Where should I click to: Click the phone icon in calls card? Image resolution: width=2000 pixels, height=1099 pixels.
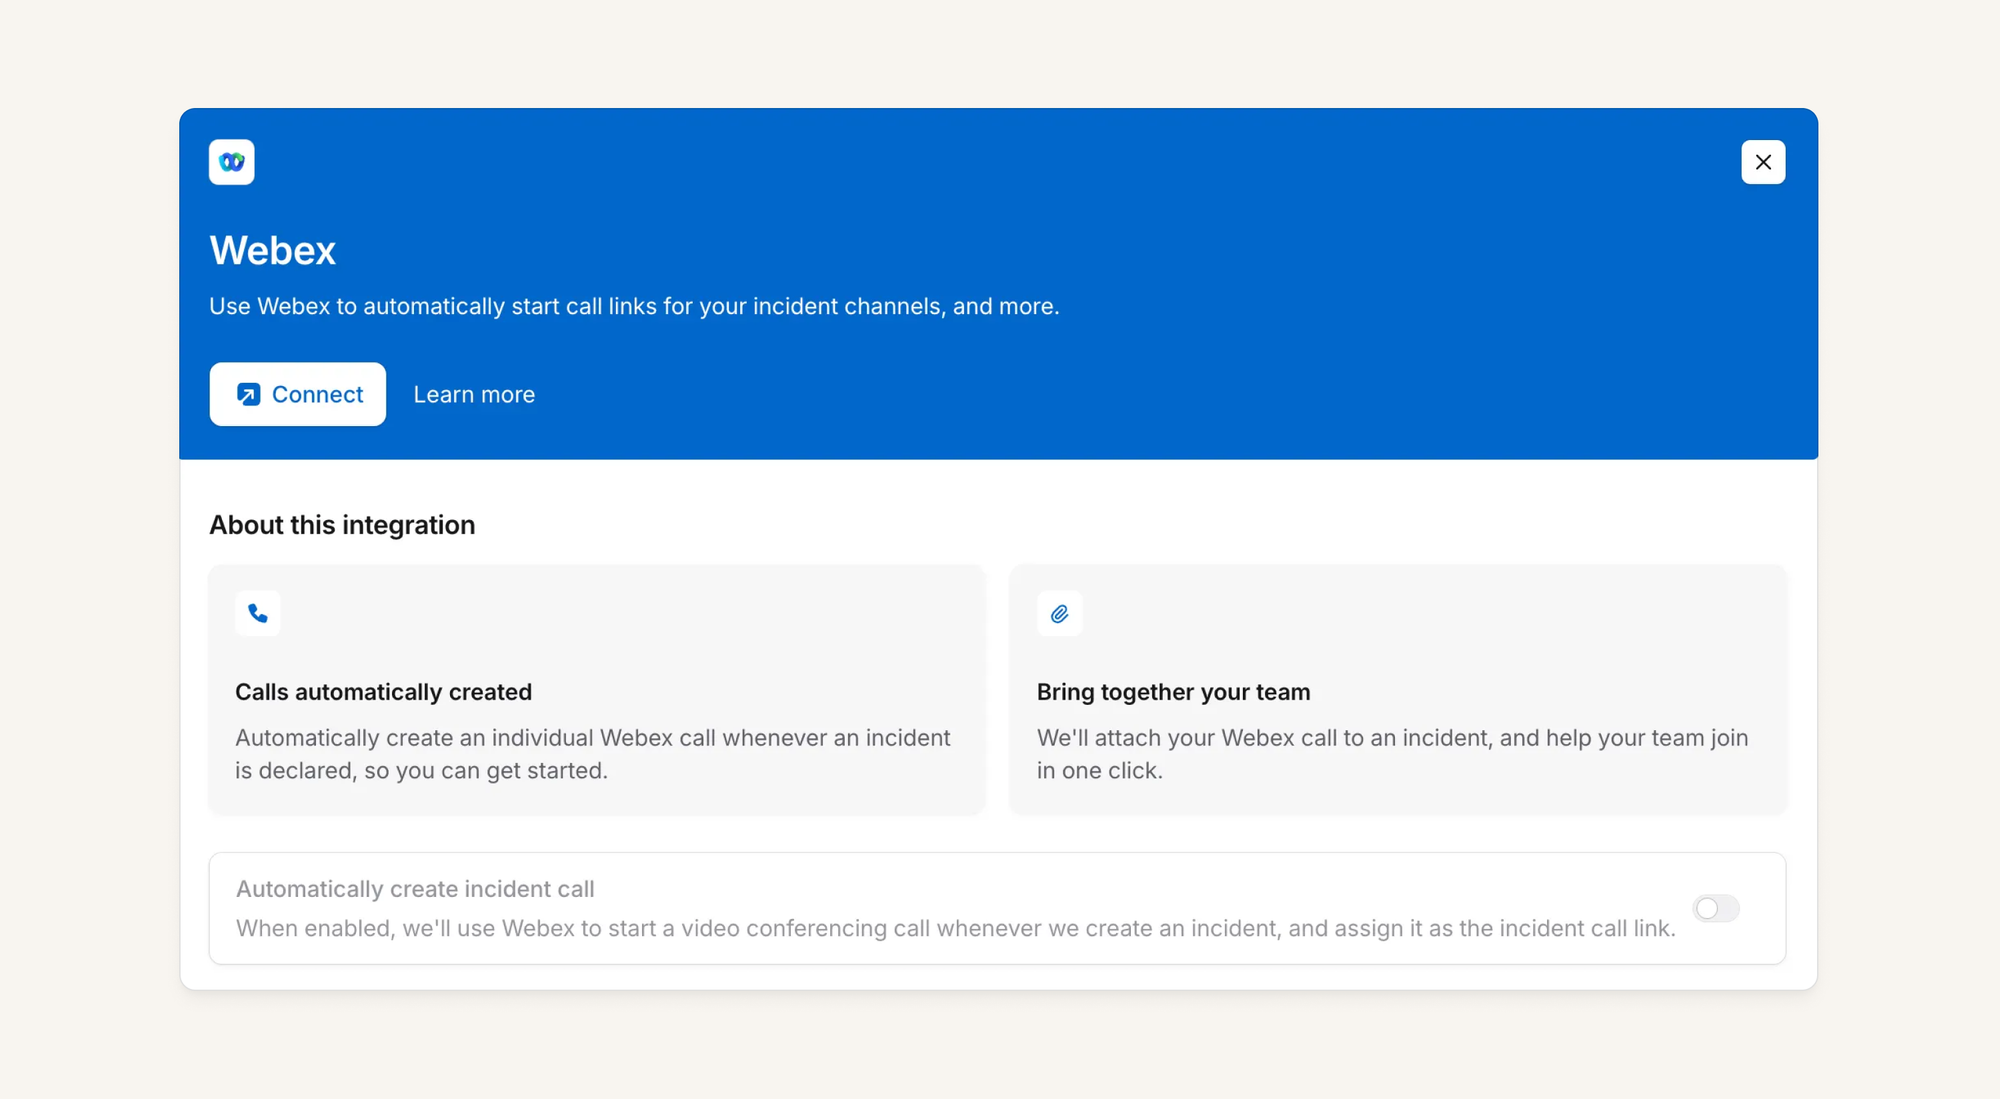(x=258, y=613)
